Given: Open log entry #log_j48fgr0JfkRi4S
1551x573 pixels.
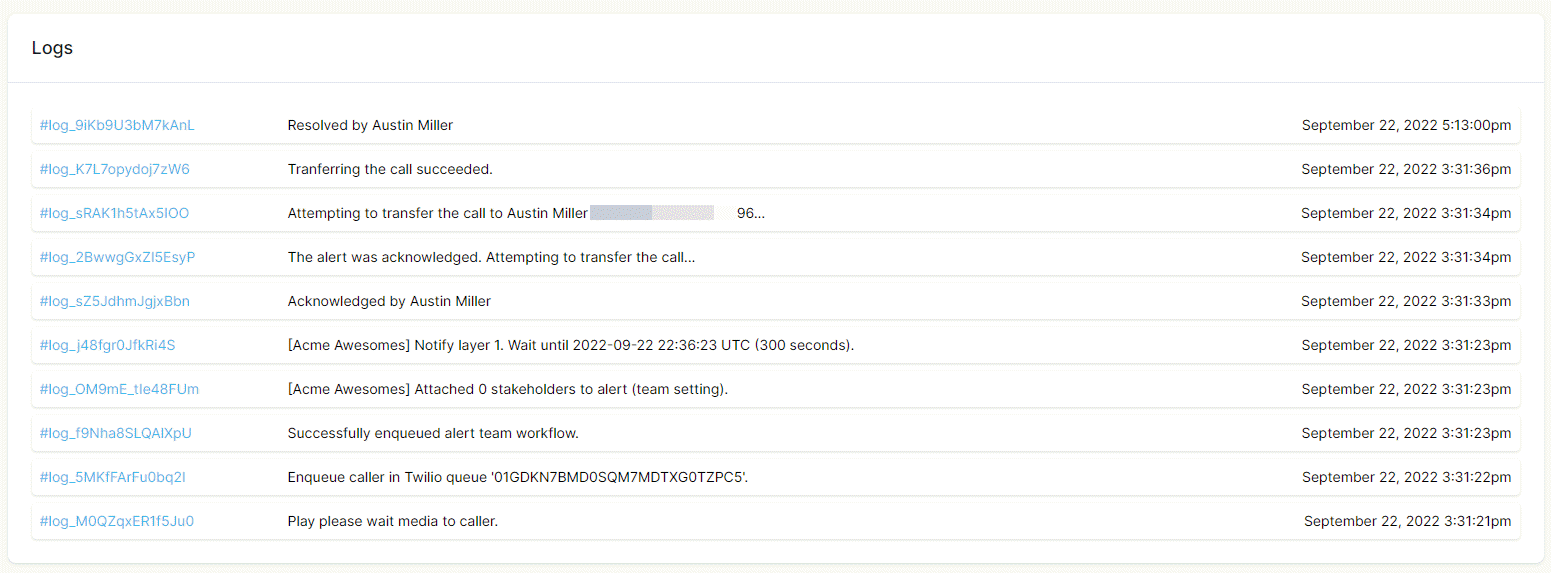Looking at the screenshot, I should point(107,345).
